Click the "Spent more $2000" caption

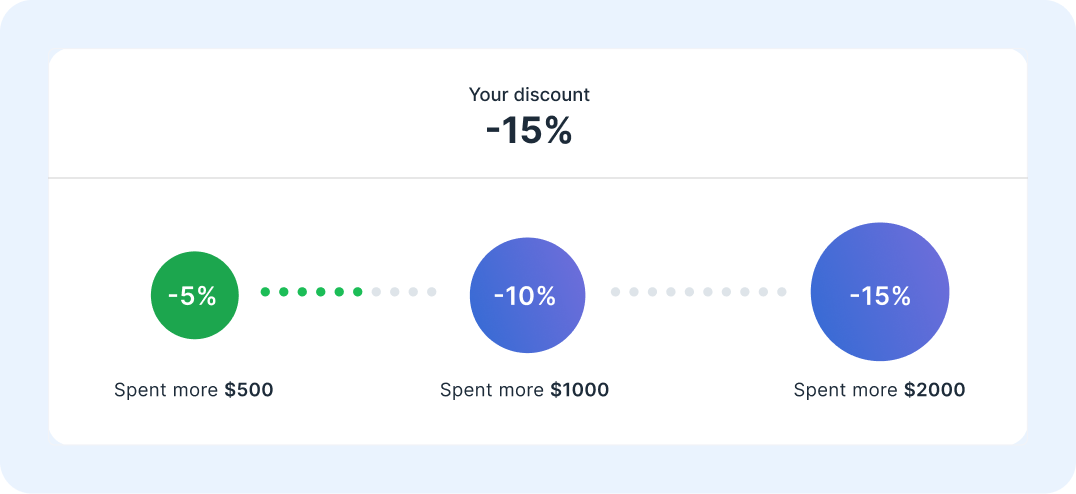(x=879, y=390)
